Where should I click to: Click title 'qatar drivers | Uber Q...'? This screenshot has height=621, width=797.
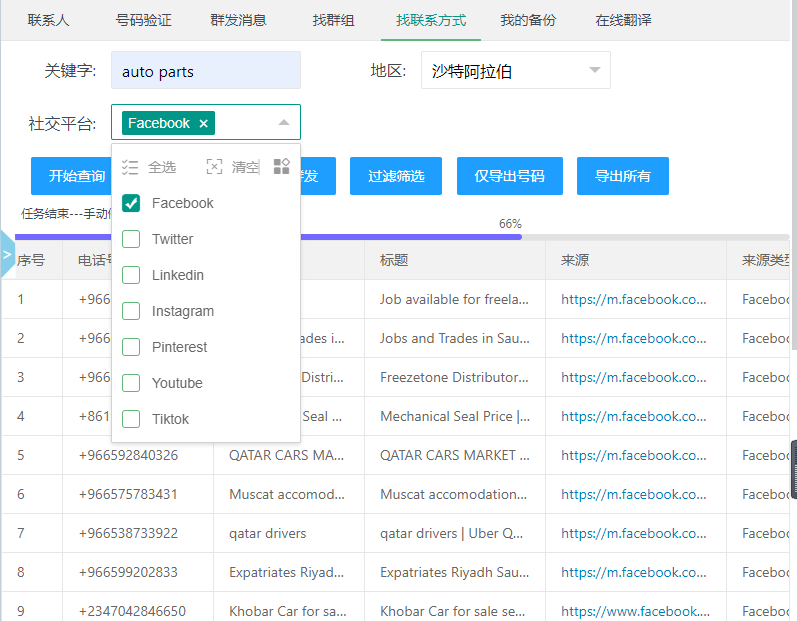[x=451, y=533]
